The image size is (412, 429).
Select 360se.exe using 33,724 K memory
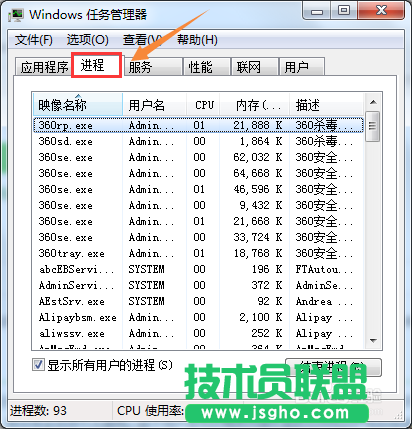198,237
